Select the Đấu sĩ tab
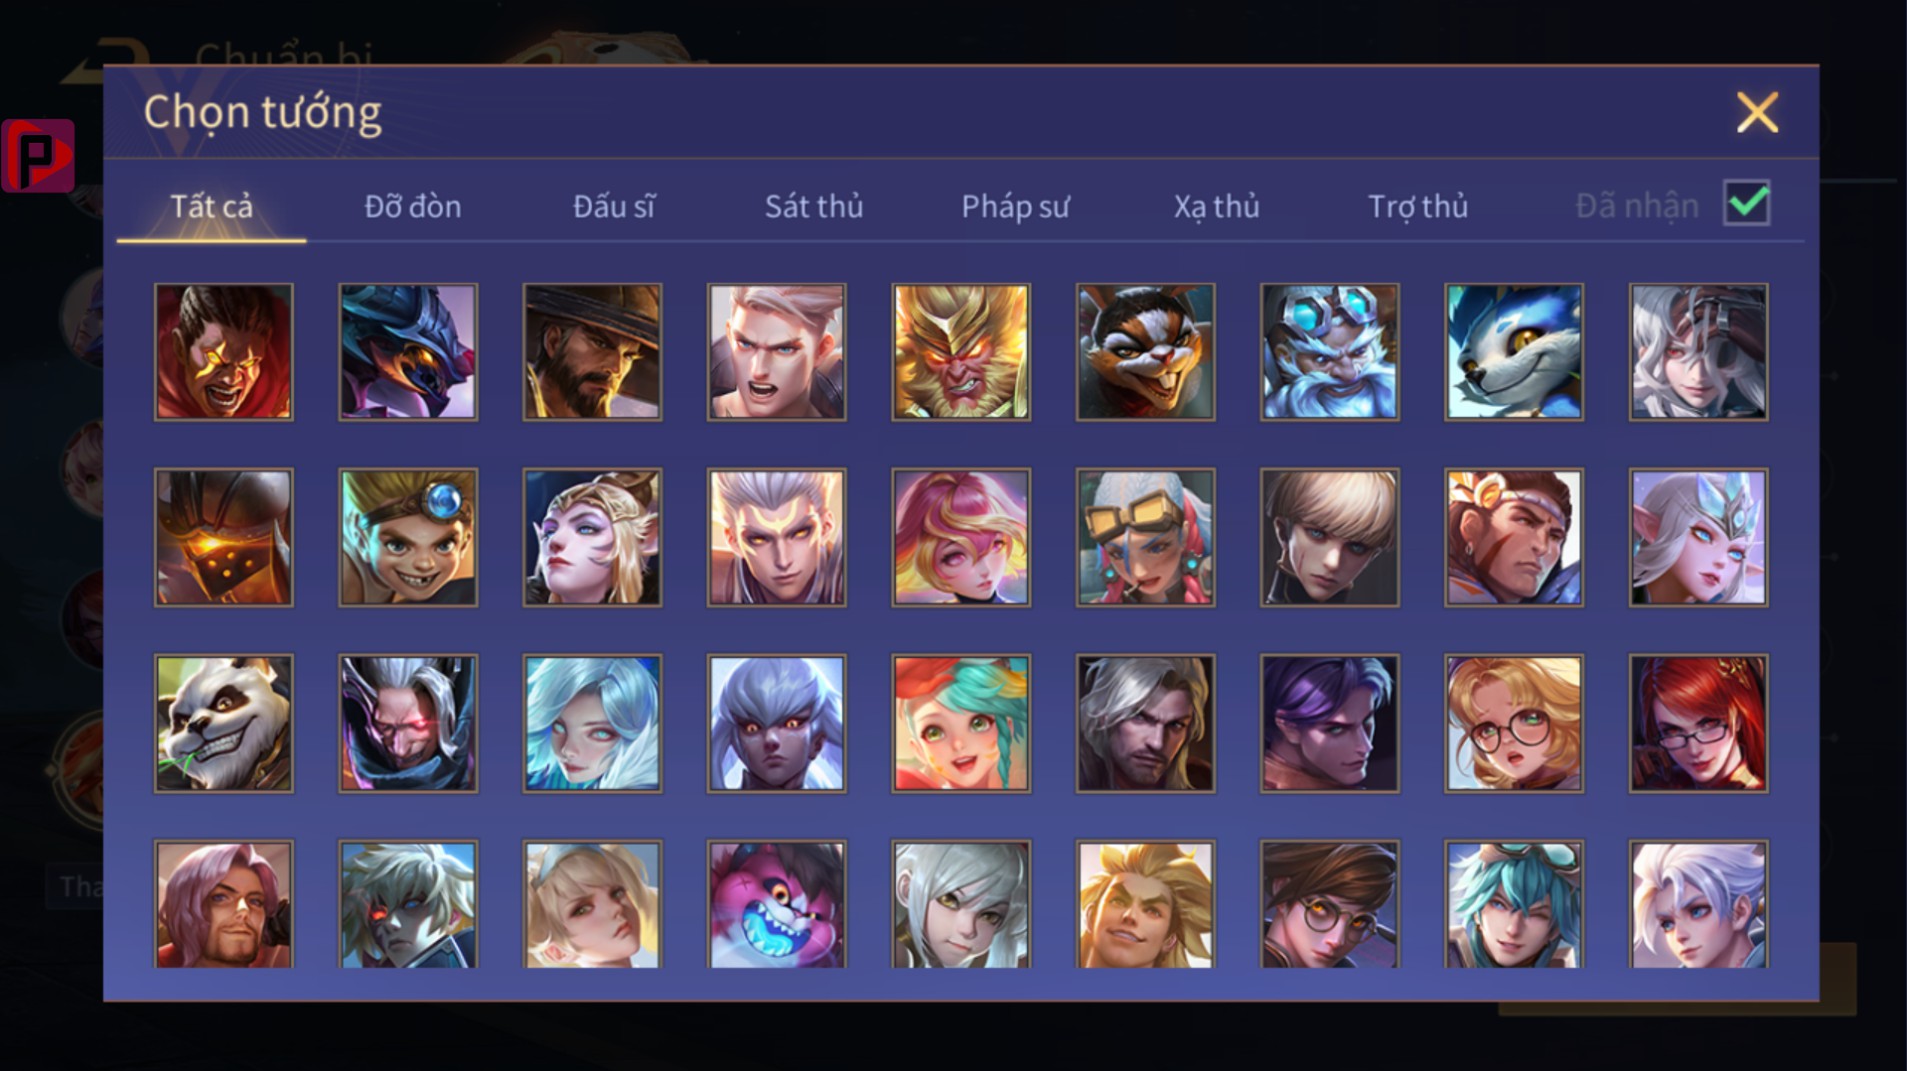 click(x=614, y=206)
